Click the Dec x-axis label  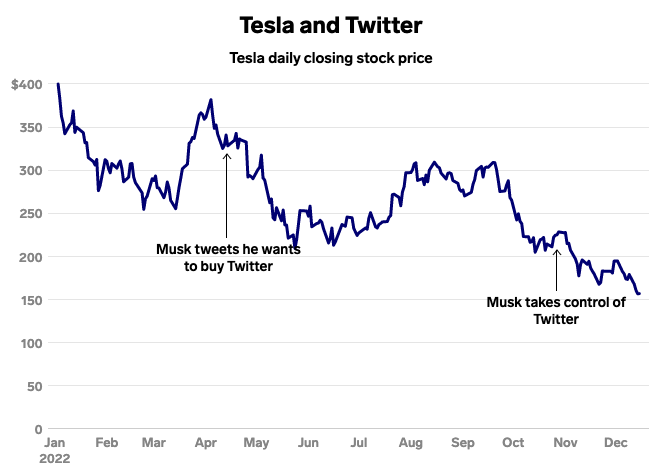point(616,443)
